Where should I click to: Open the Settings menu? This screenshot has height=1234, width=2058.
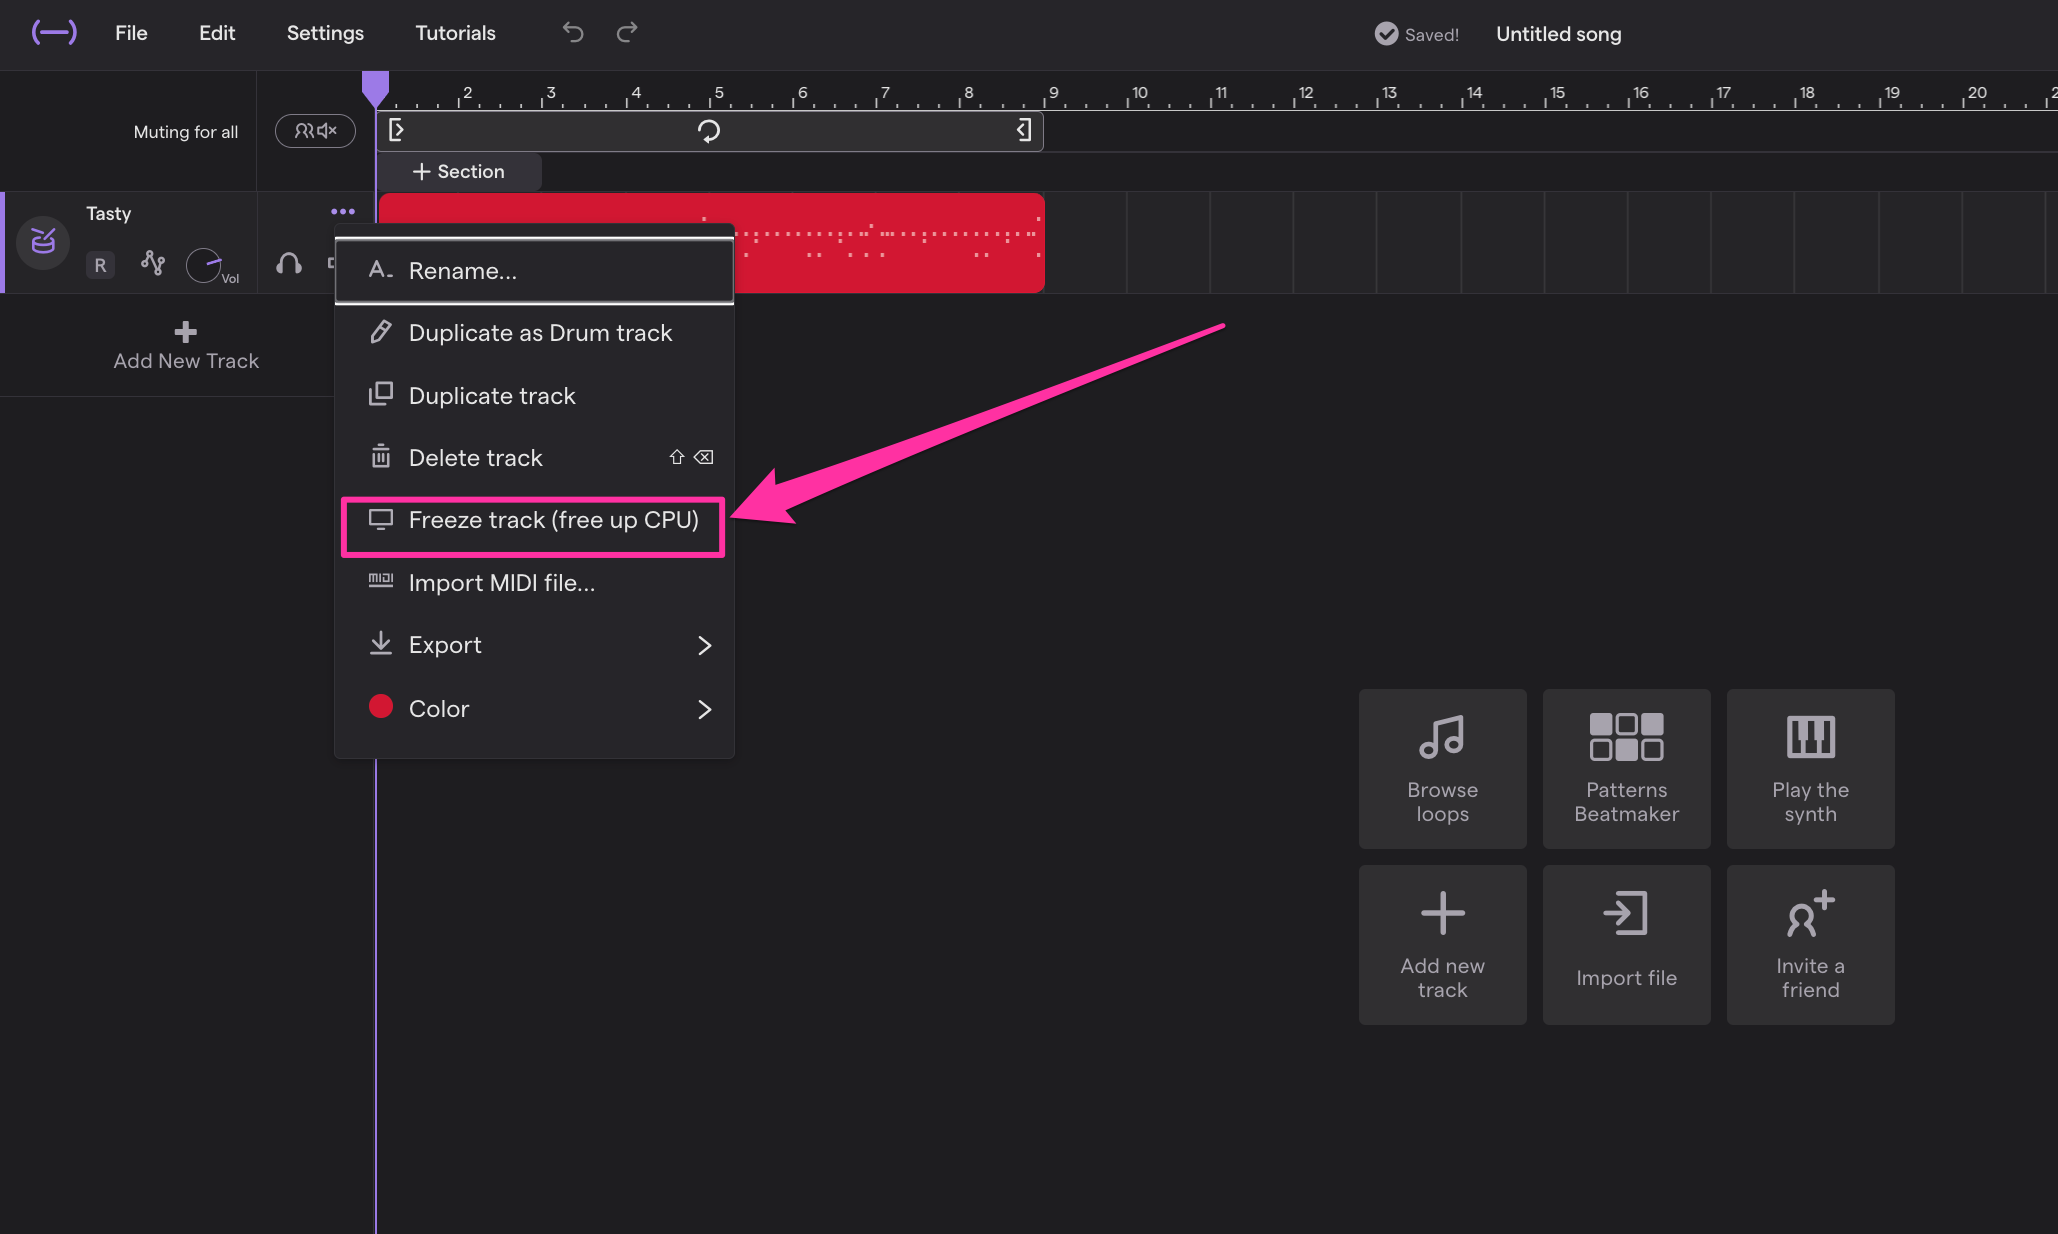coord(324,33)
